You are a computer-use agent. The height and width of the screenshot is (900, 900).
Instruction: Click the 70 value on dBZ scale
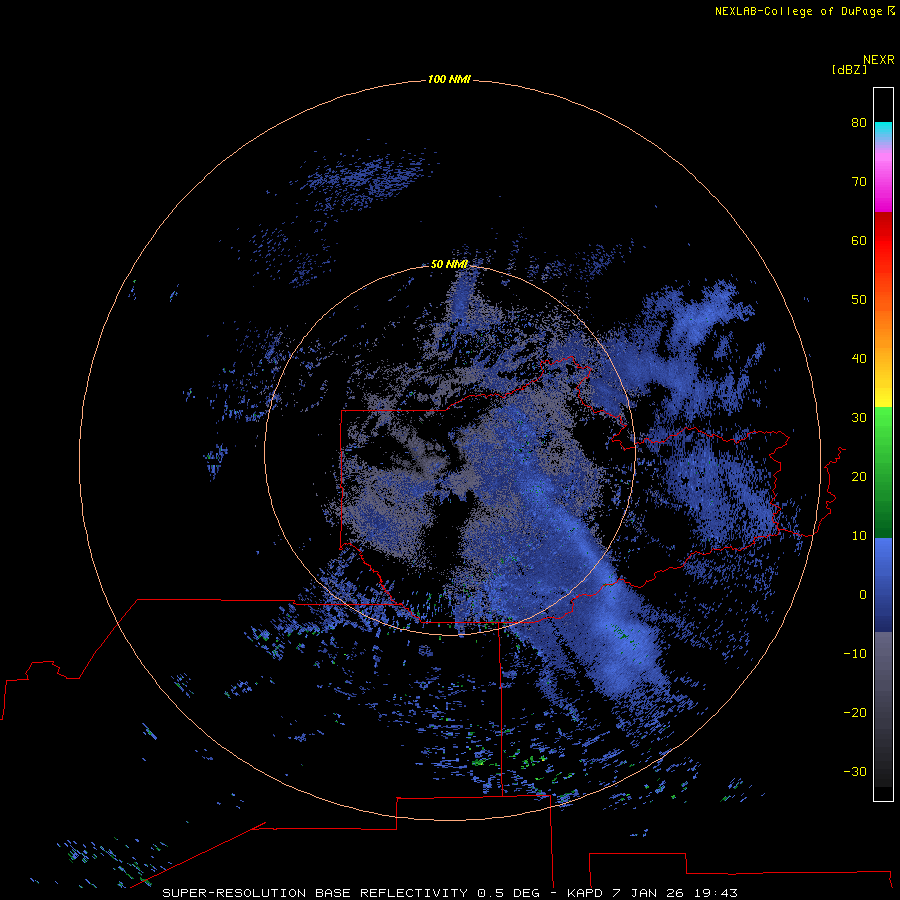coord(859,181)
